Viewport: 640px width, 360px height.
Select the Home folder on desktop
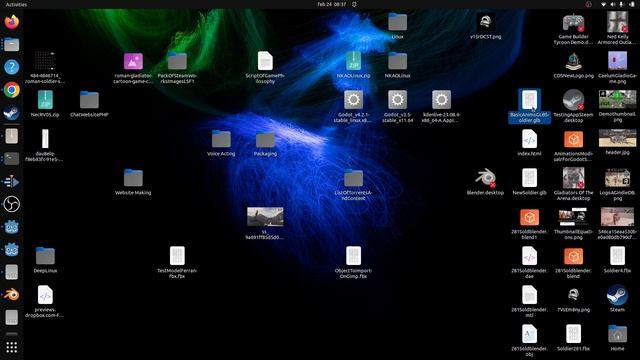(617, 338)
